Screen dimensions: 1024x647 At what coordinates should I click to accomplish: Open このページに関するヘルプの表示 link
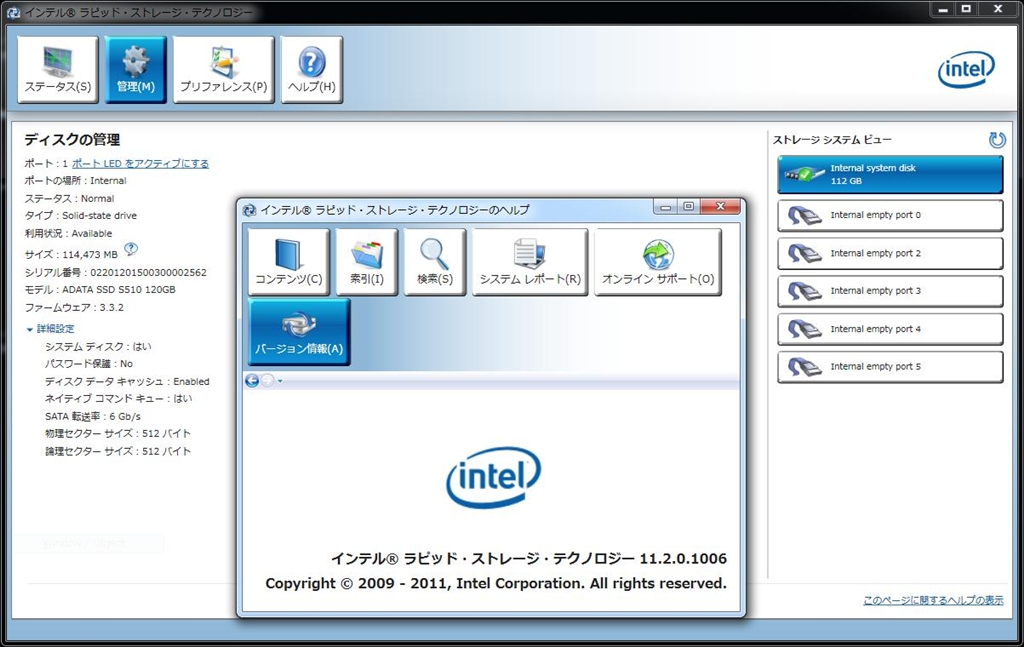pos(933,600)
